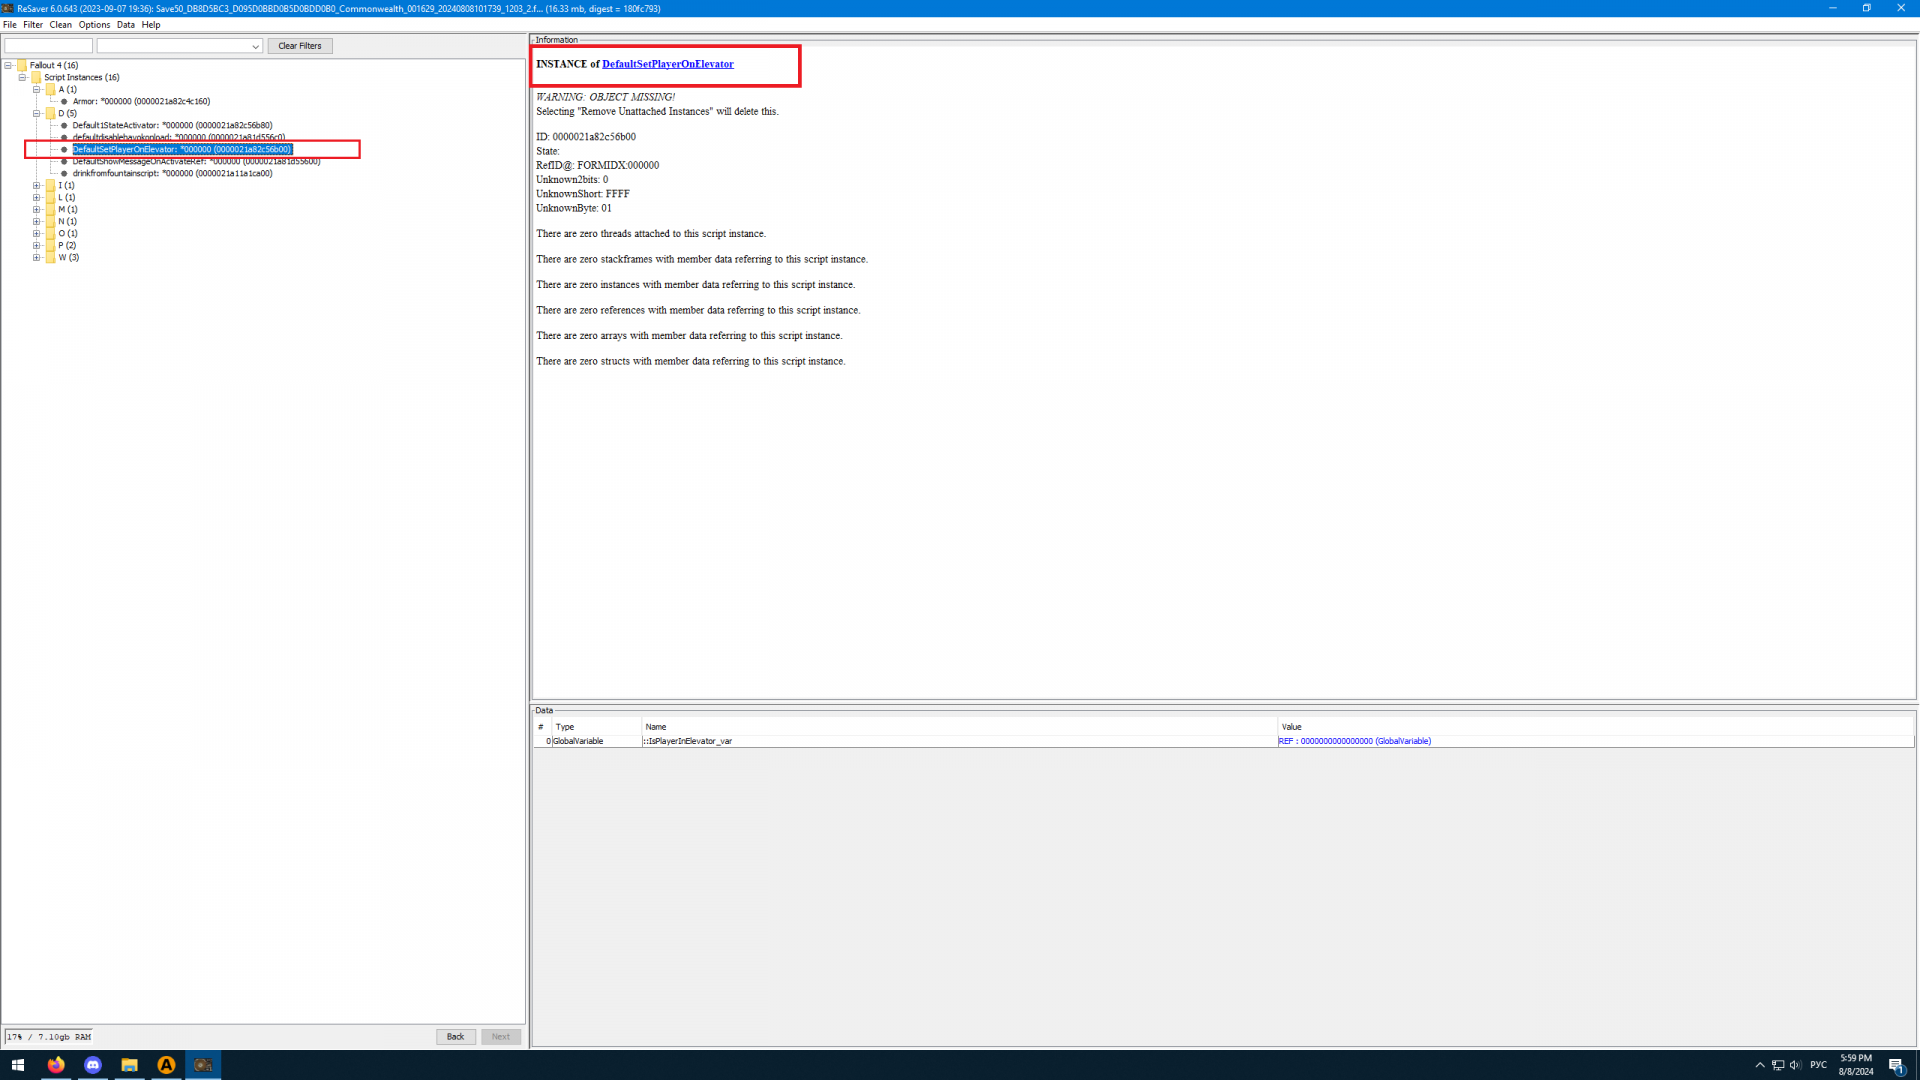
Task: Open the Clean menu
Action: click(60, 25)
